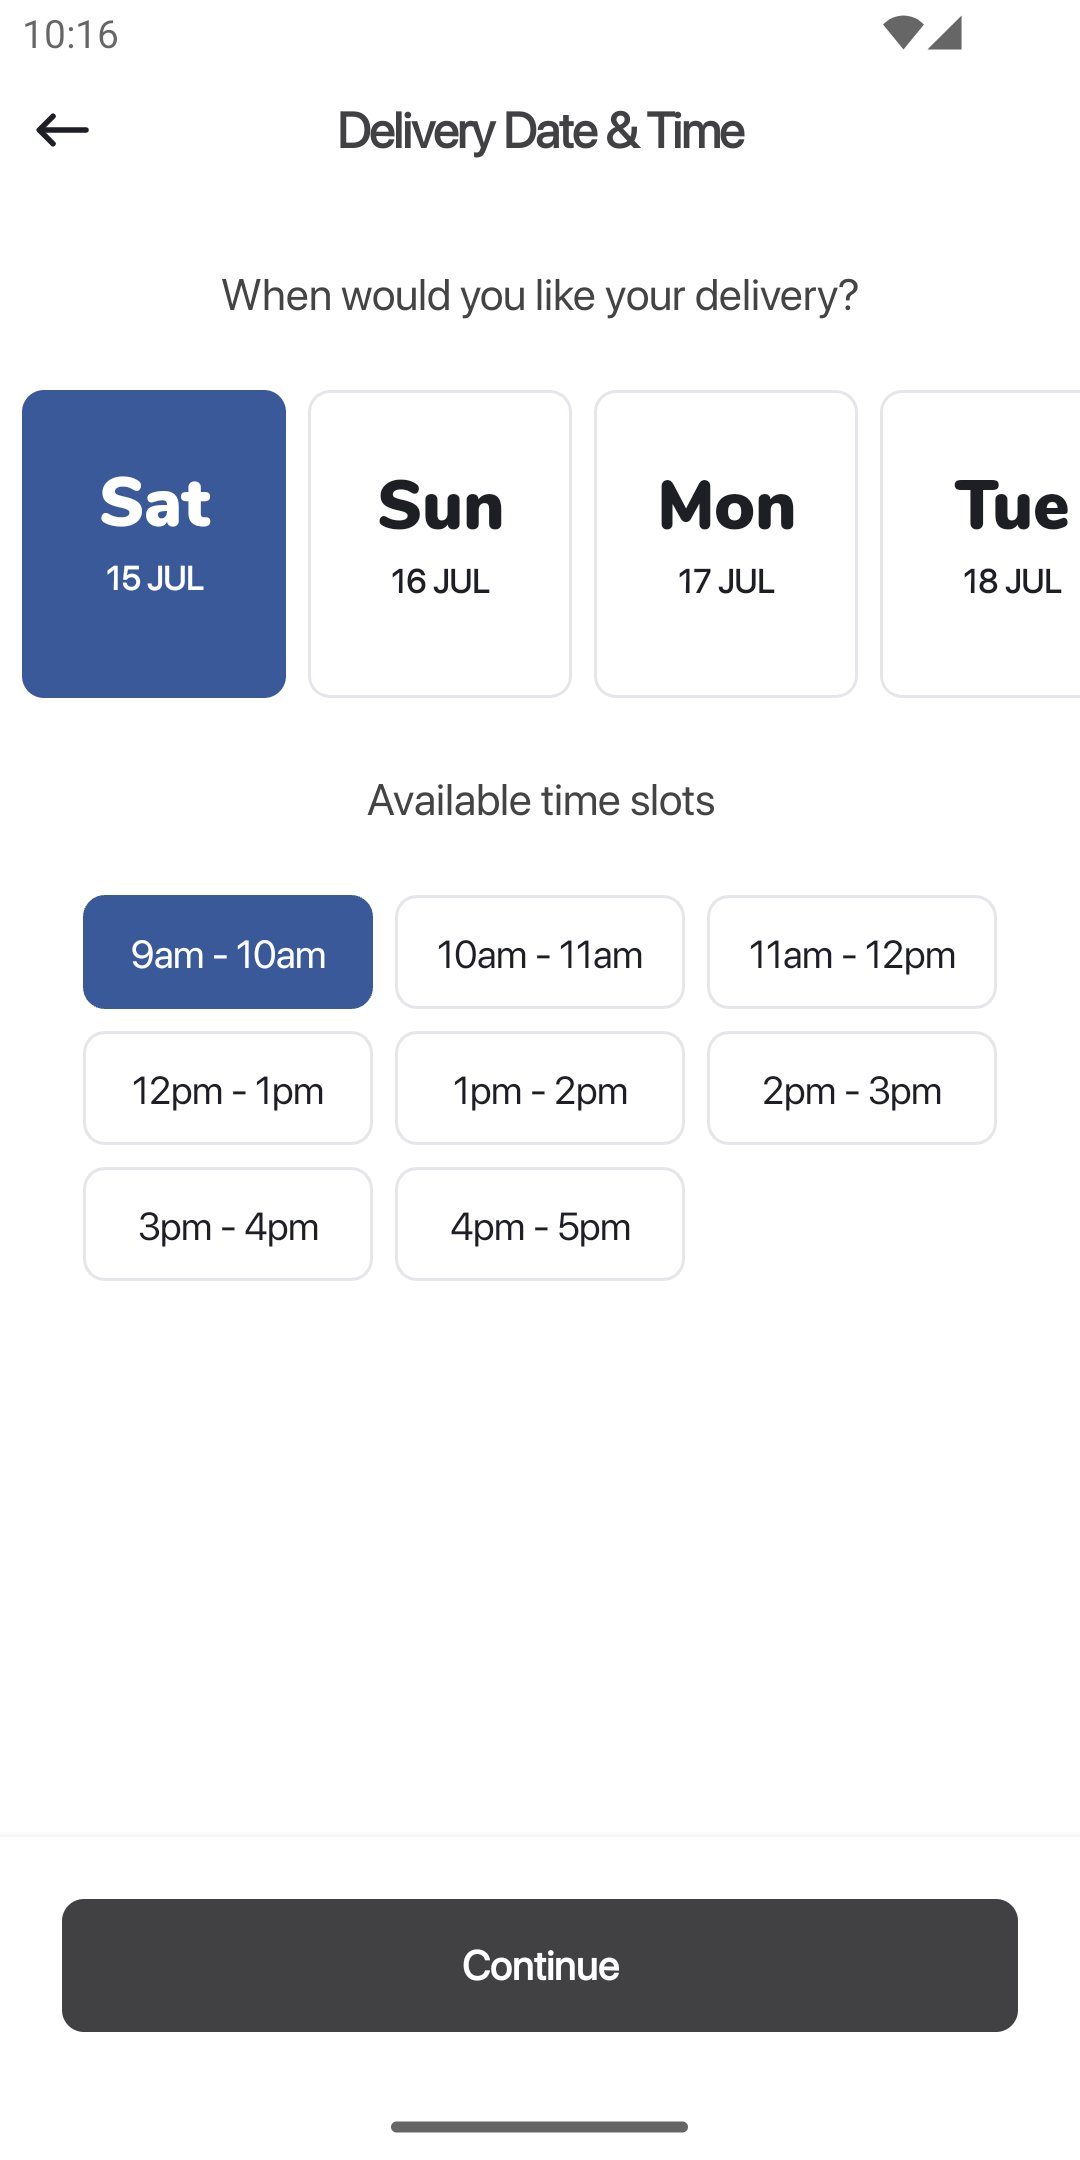
Task: Tap the cellular signal icon
Action: [945, 33]
